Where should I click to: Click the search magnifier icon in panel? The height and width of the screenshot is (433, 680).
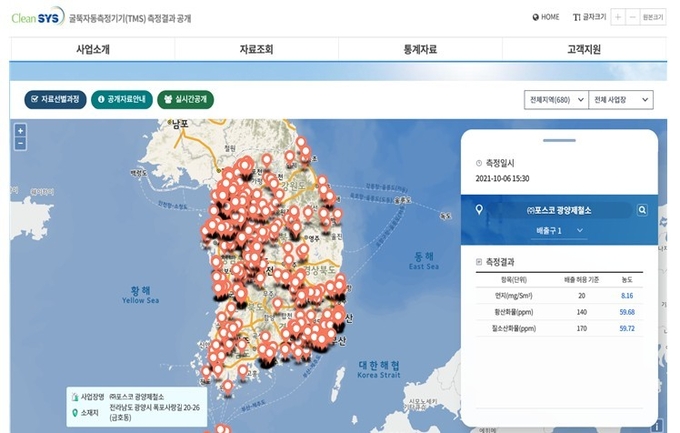click(642, 210)
